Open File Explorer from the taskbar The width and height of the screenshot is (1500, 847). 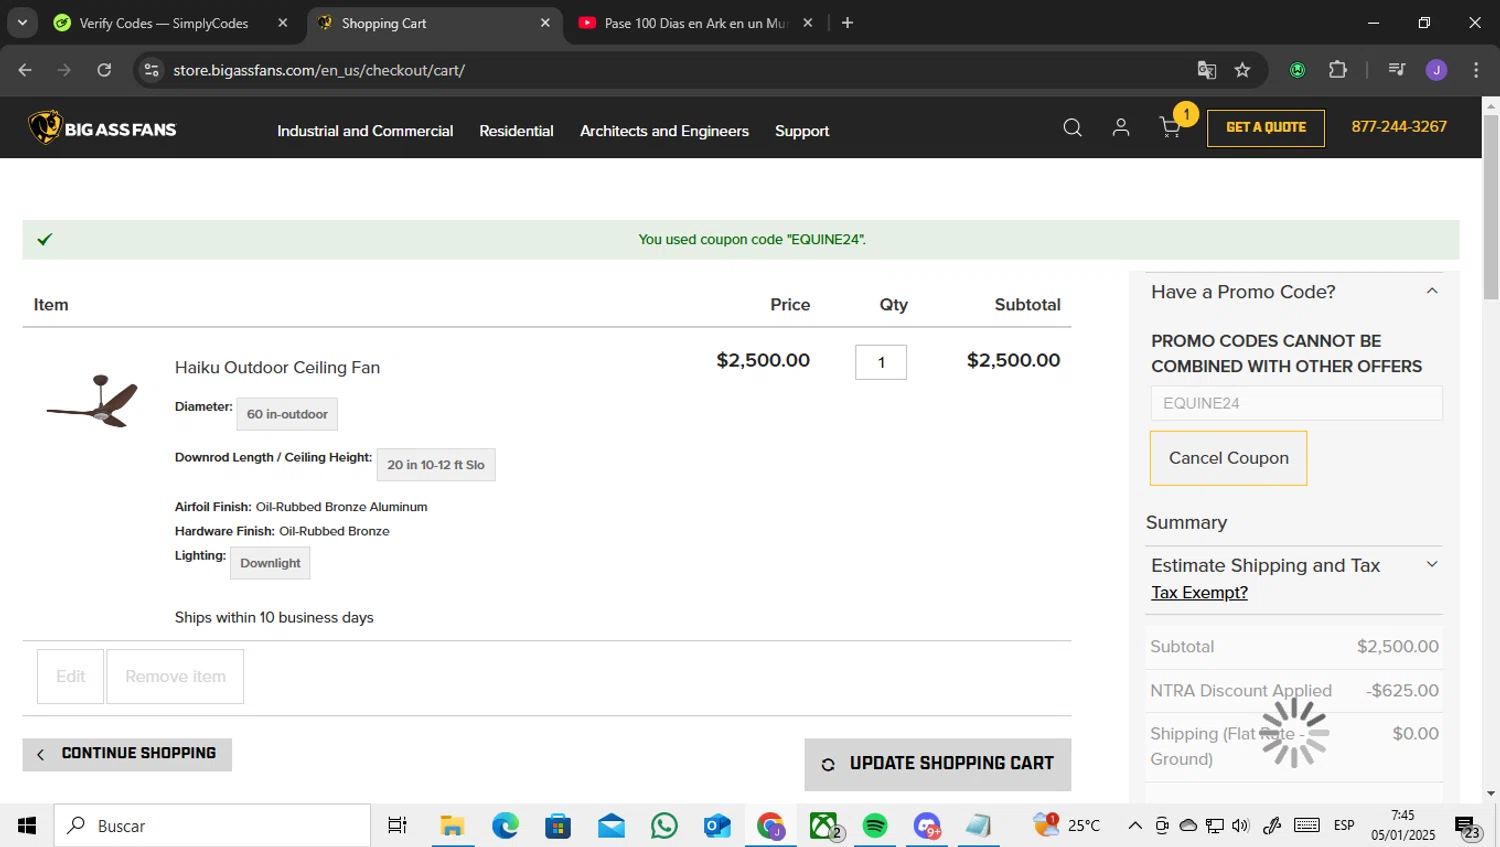click(452, 826)
